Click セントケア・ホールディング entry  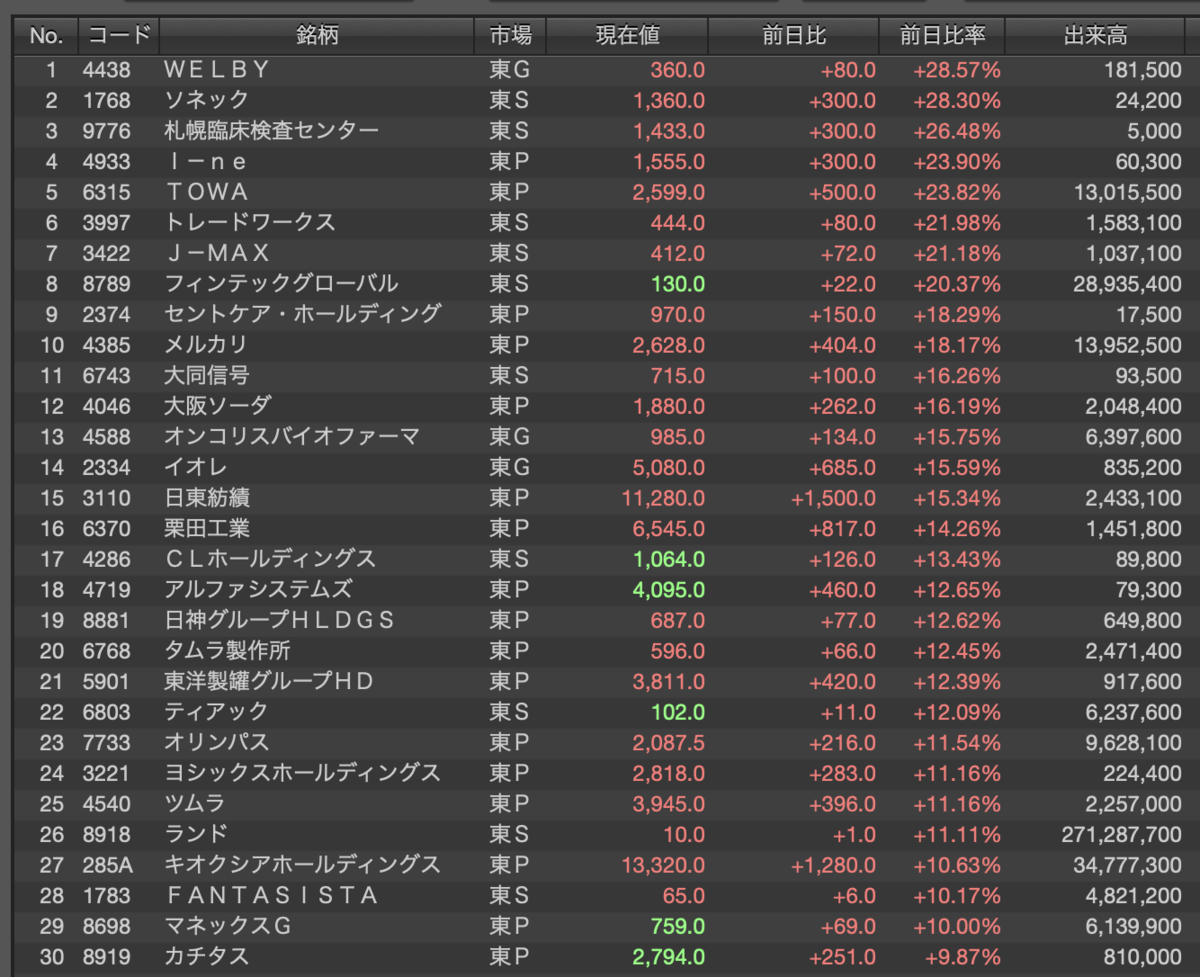(302, 314)
